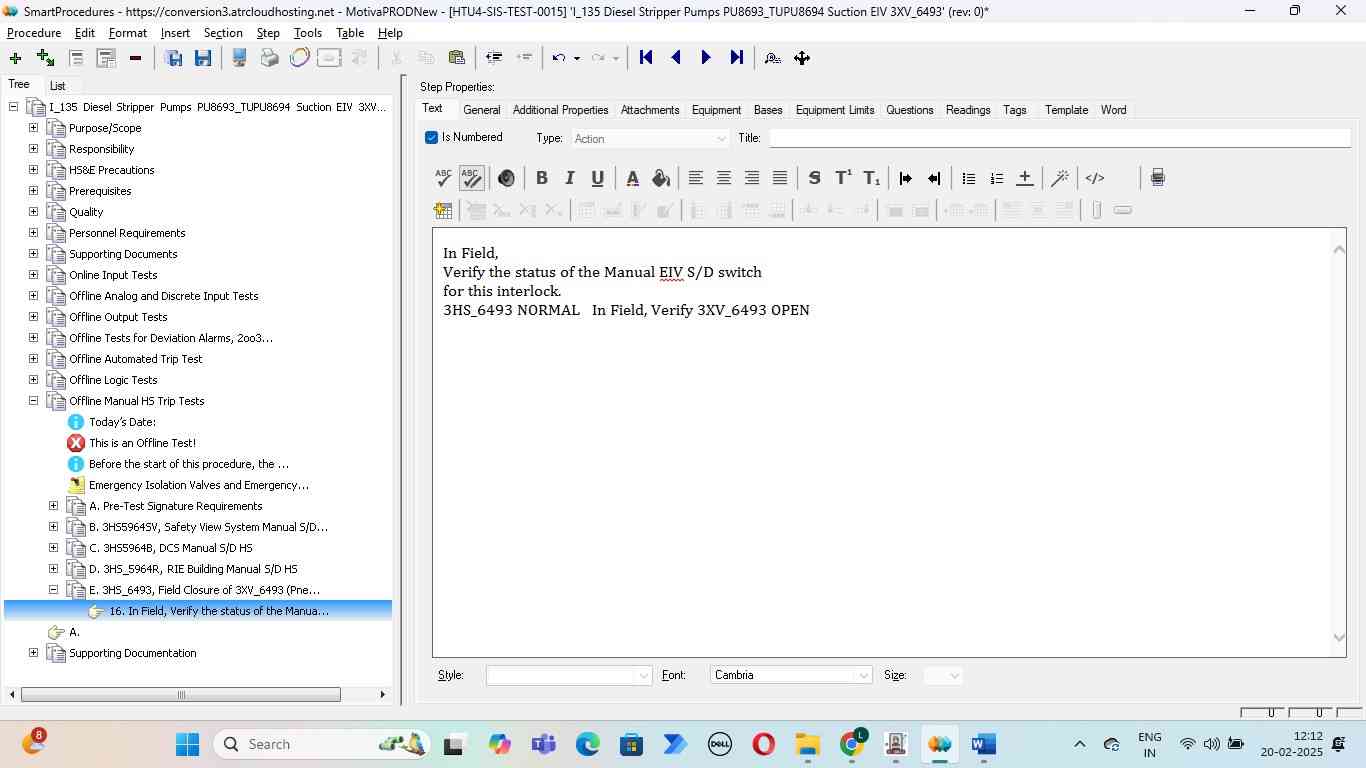Jump to the last step arrow
Viewport: 1366px width, 768px height.
(737, 58)
